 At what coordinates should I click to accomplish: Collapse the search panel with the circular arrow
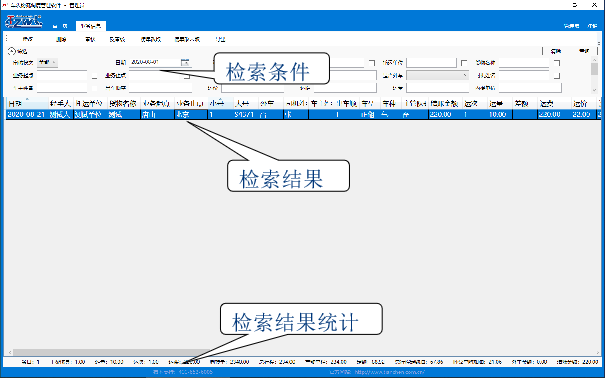click(x=12, y=51)
